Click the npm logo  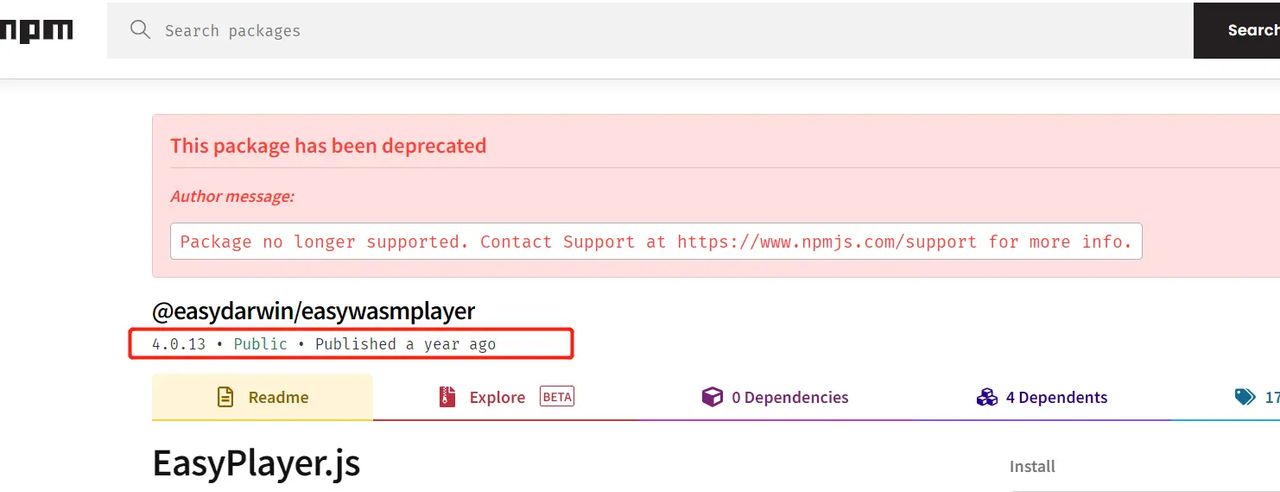(36, 31)
